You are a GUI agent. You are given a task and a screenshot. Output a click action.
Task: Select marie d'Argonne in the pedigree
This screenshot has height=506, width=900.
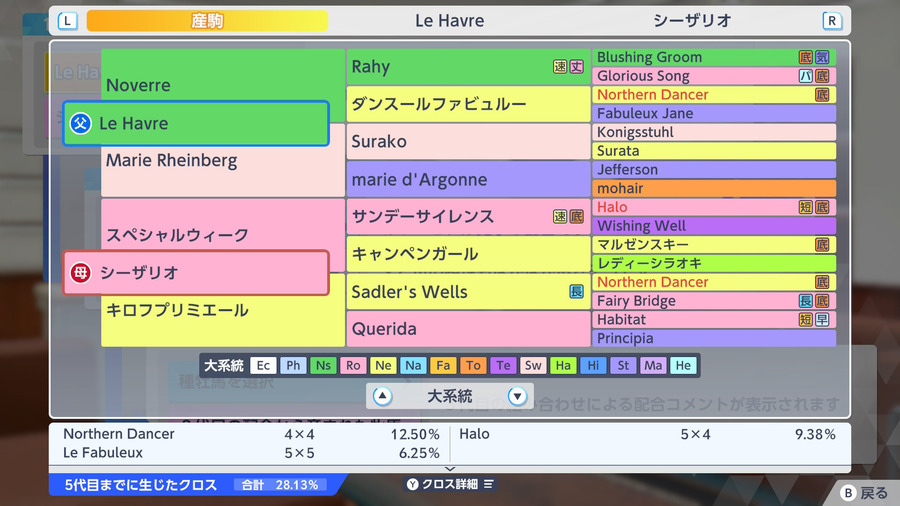point(468,179)
